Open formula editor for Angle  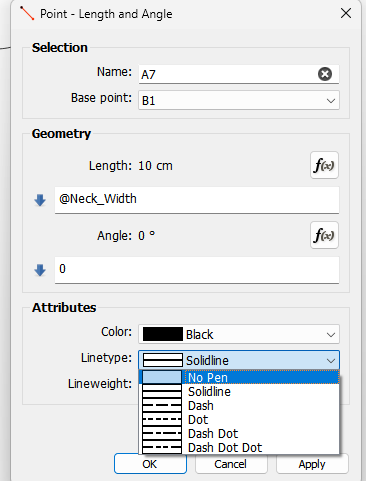[324, 235]
